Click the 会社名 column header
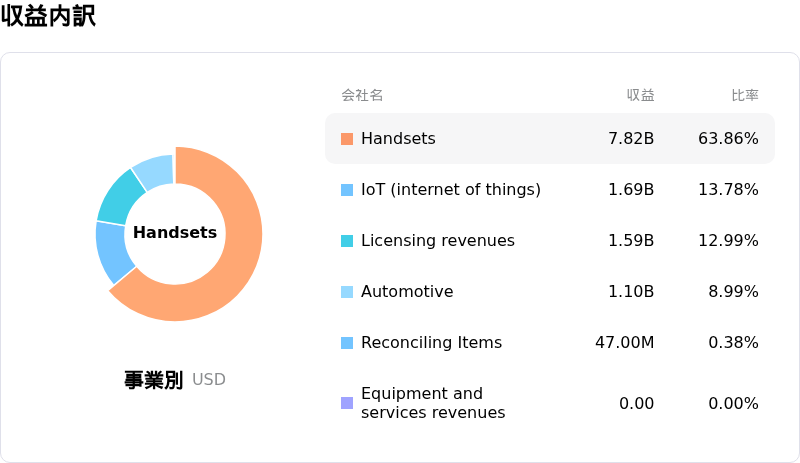 pos(362,95)
